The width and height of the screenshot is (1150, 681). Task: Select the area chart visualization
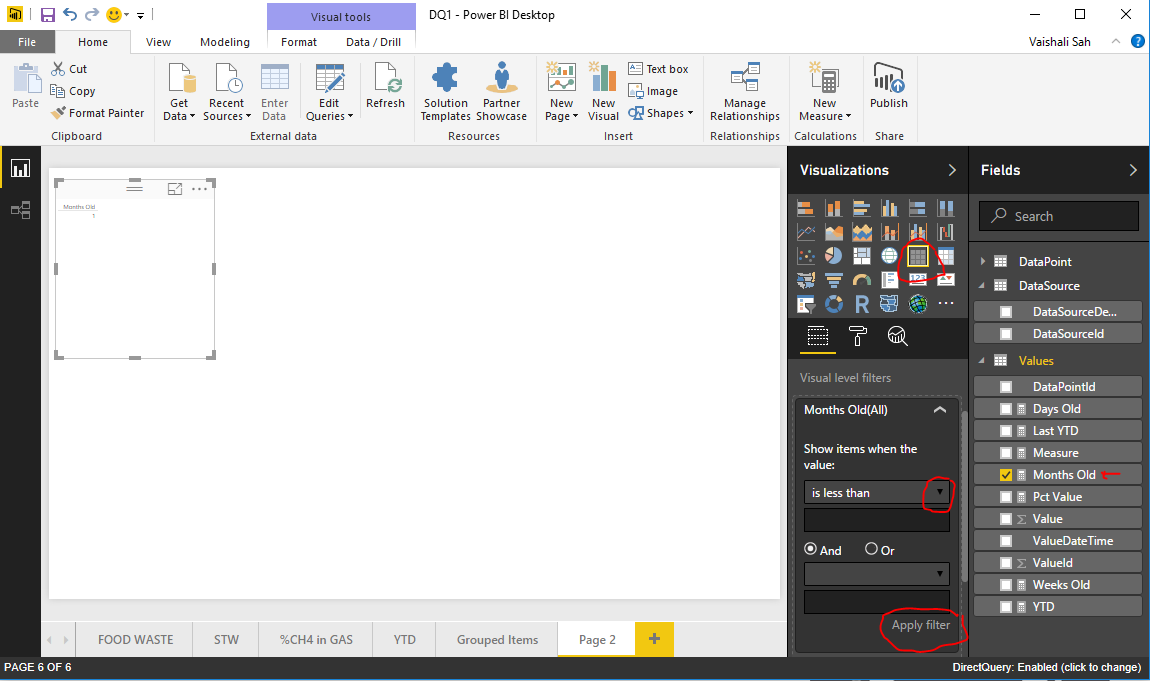pos(833,232)
